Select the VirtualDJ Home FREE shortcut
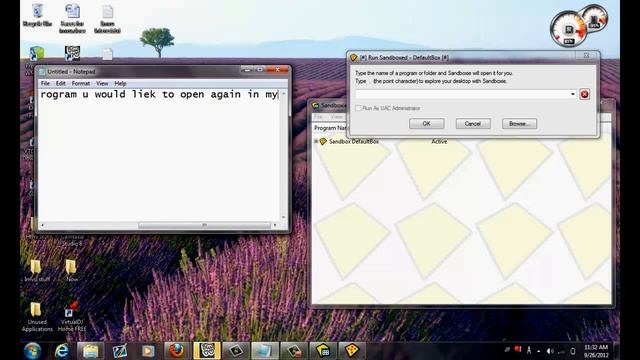 [x=72, y=317]
